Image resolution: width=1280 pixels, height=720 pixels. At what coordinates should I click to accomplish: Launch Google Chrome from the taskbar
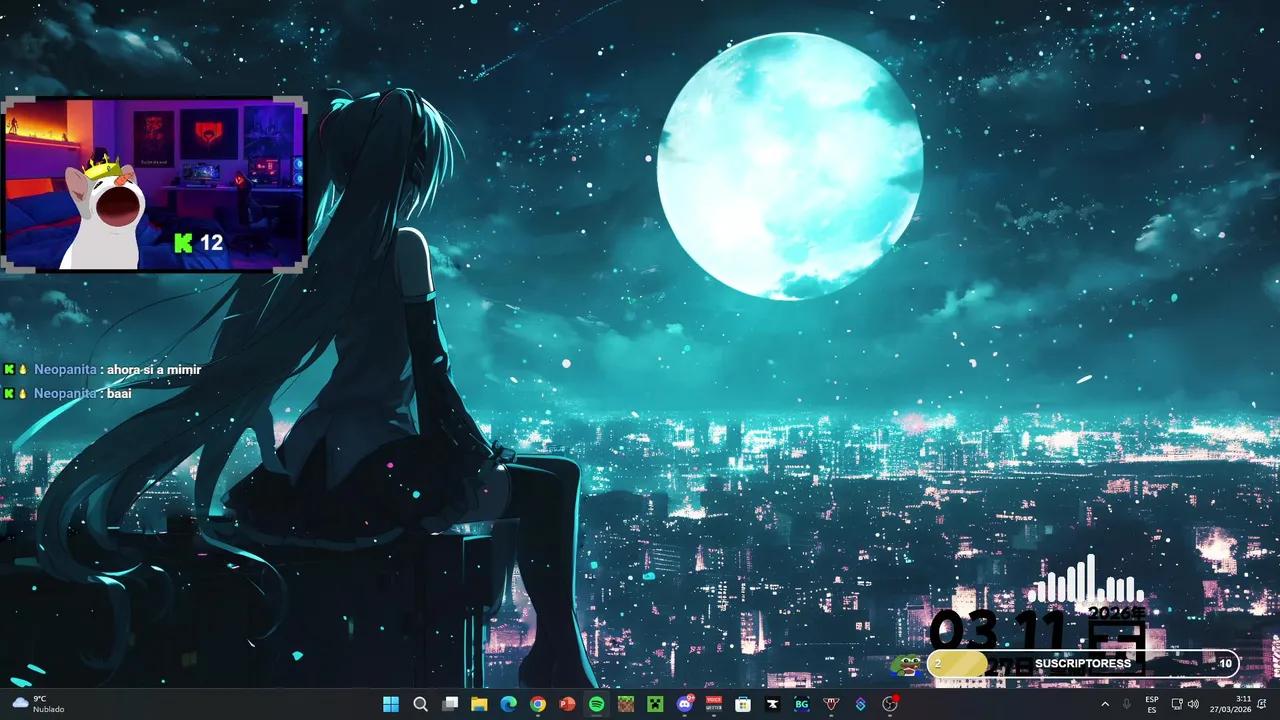(x=538, y=704)
